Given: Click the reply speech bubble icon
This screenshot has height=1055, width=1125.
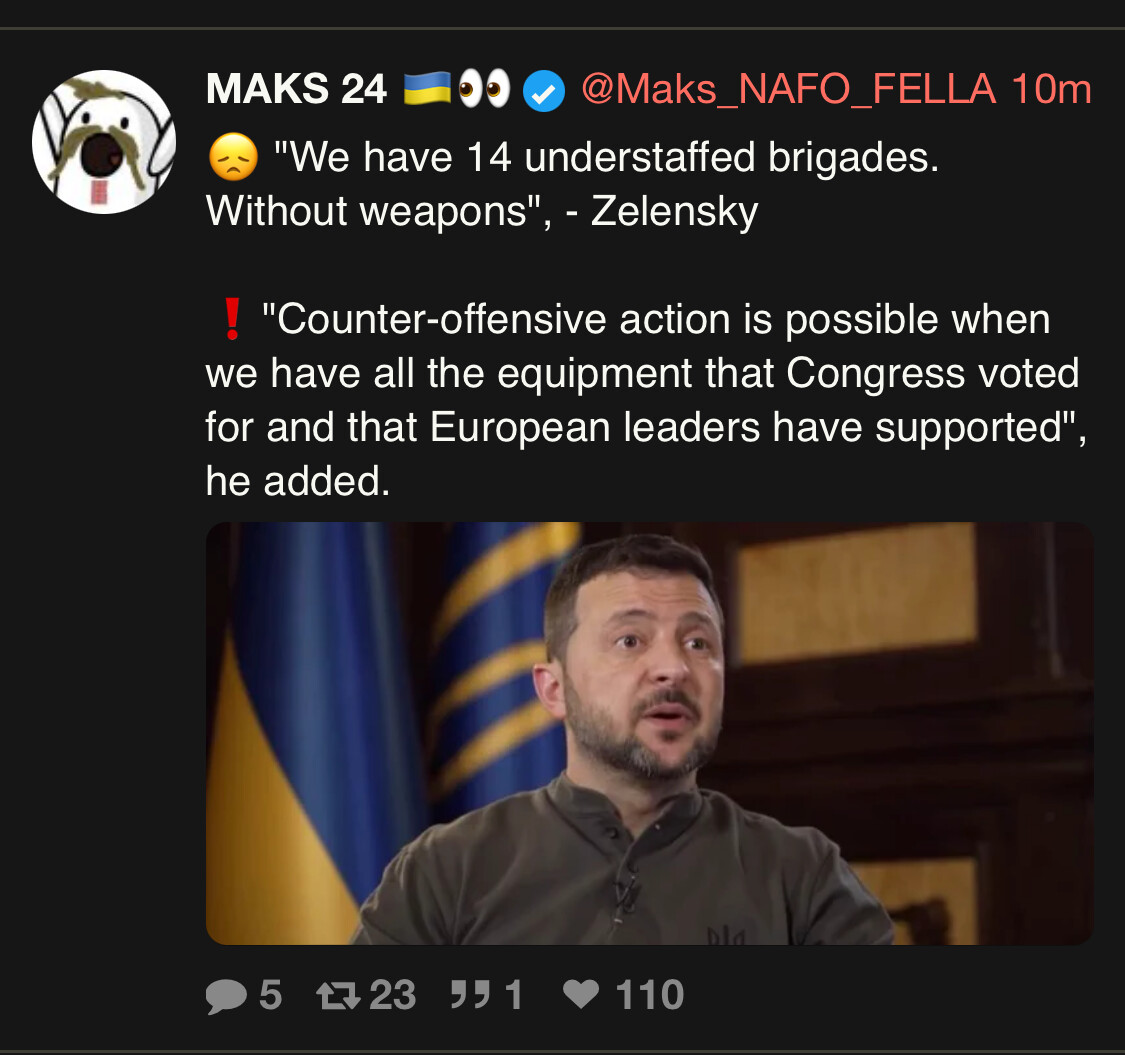Looking at the screenshot, I should pyautogui.click(x=226, y=996).
